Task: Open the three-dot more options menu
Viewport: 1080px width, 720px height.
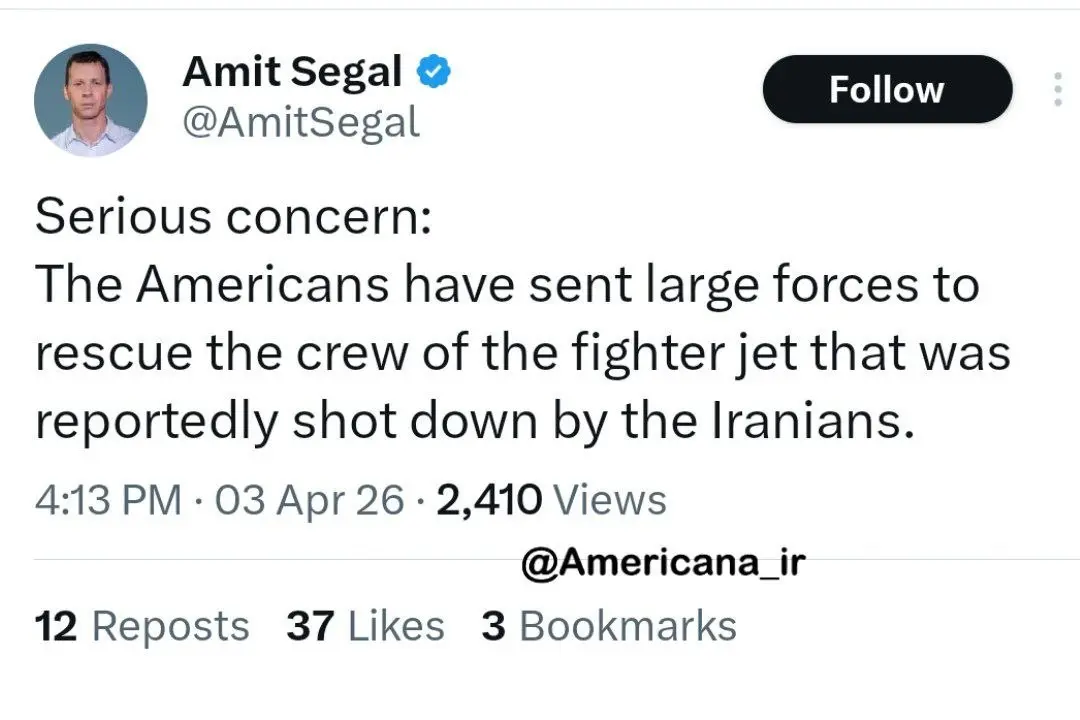Action: point(1057,90)
